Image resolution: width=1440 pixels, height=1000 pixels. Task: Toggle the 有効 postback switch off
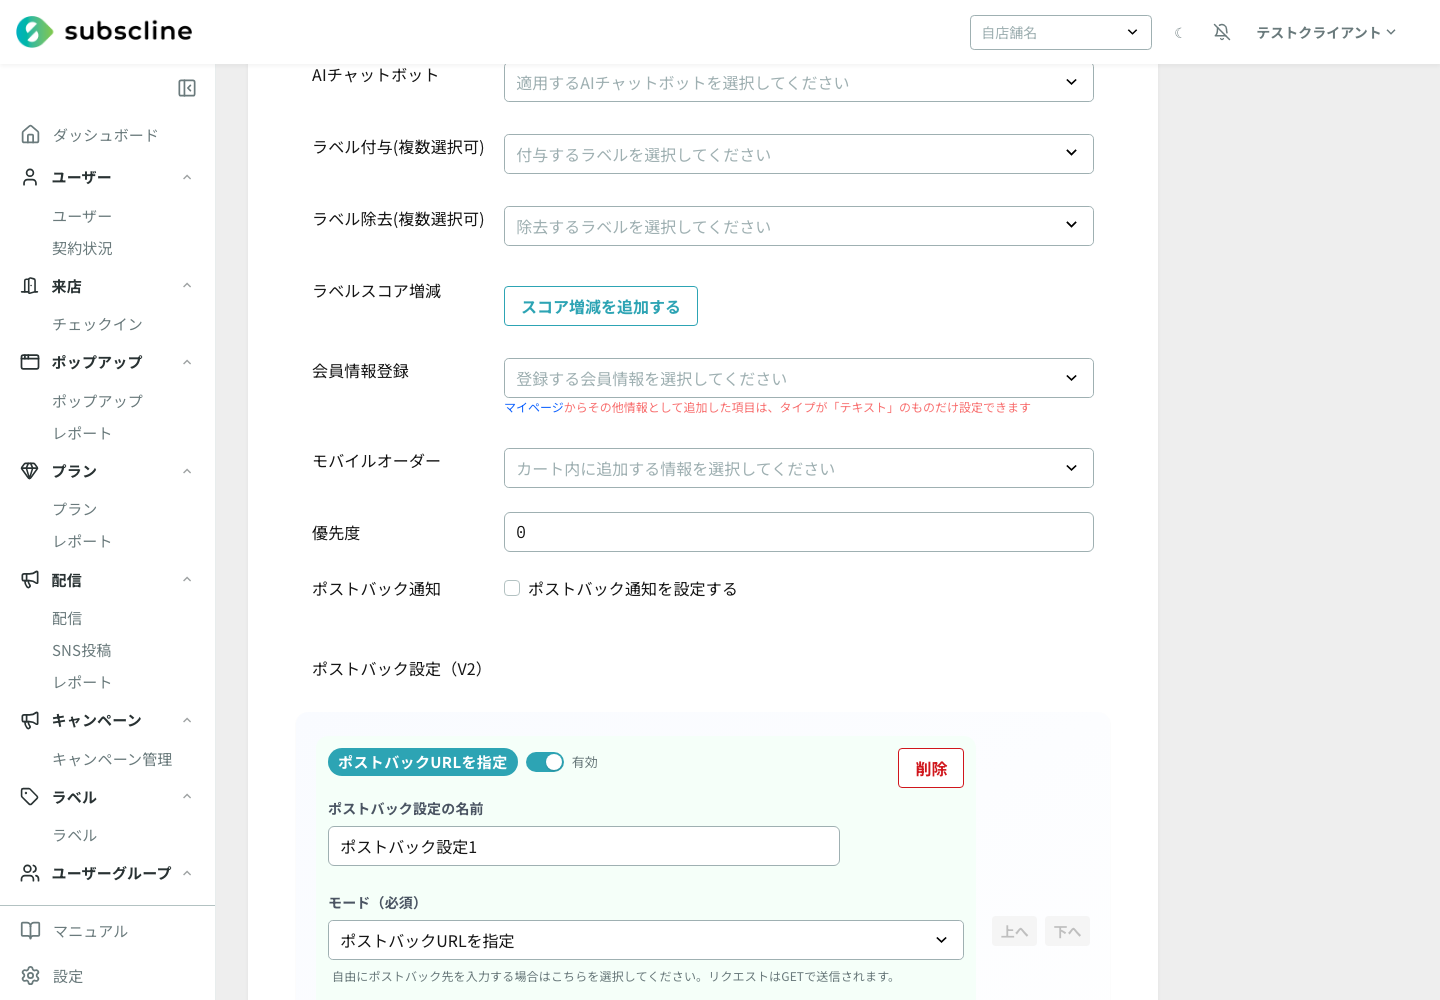point(545,762)
